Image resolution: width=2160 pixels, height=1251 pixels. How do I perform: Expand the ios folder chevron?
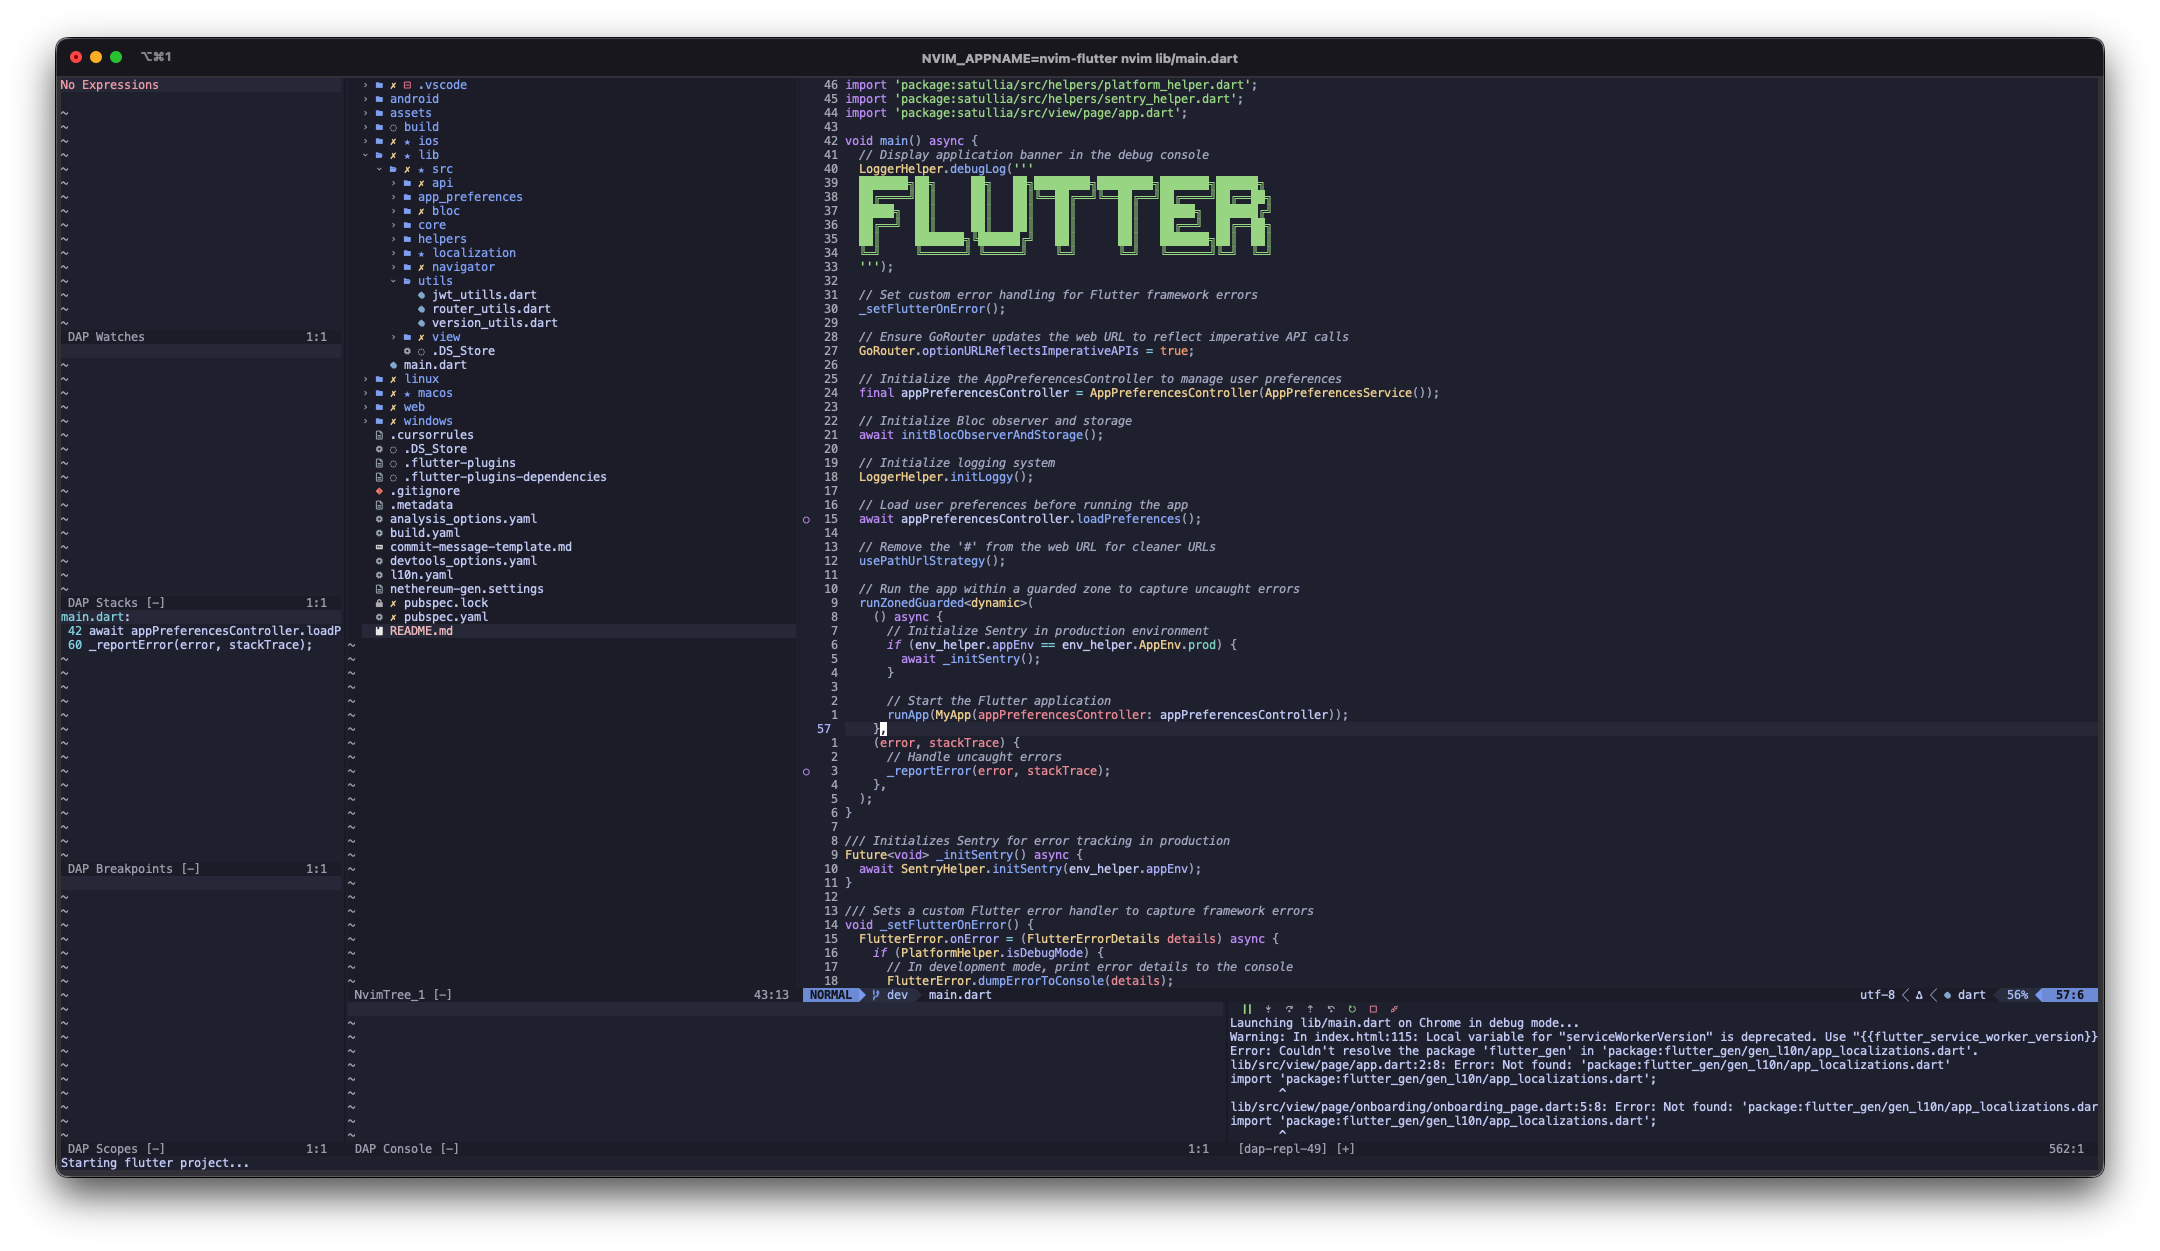(365, 141)
